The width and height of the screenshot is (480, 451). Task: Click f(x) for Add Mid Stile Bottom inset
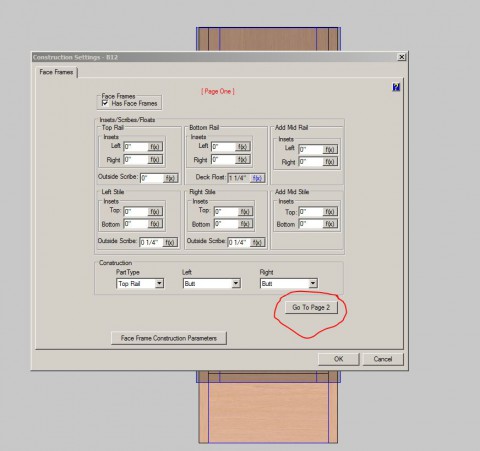(x=330, y=224)
